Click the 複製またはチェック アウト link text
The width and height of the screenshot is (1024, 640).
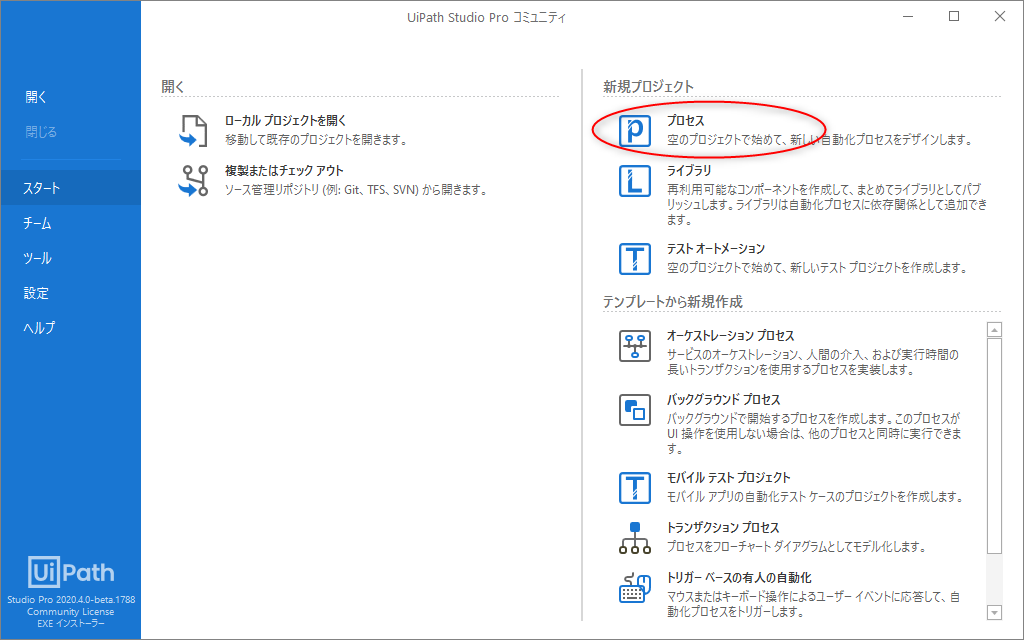(x=284, y=171)
